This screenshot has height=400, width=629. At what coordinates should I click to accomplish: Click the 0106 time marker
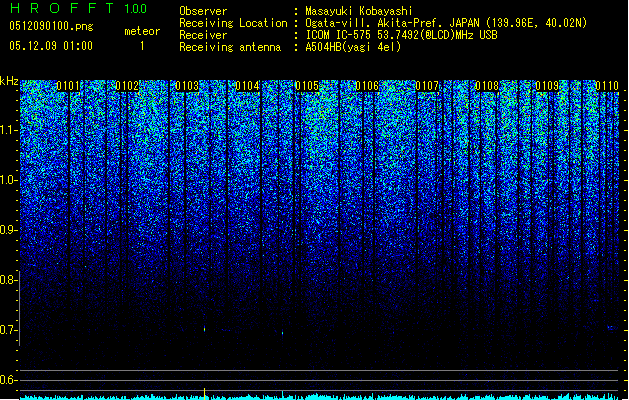(x=367, y=86)
